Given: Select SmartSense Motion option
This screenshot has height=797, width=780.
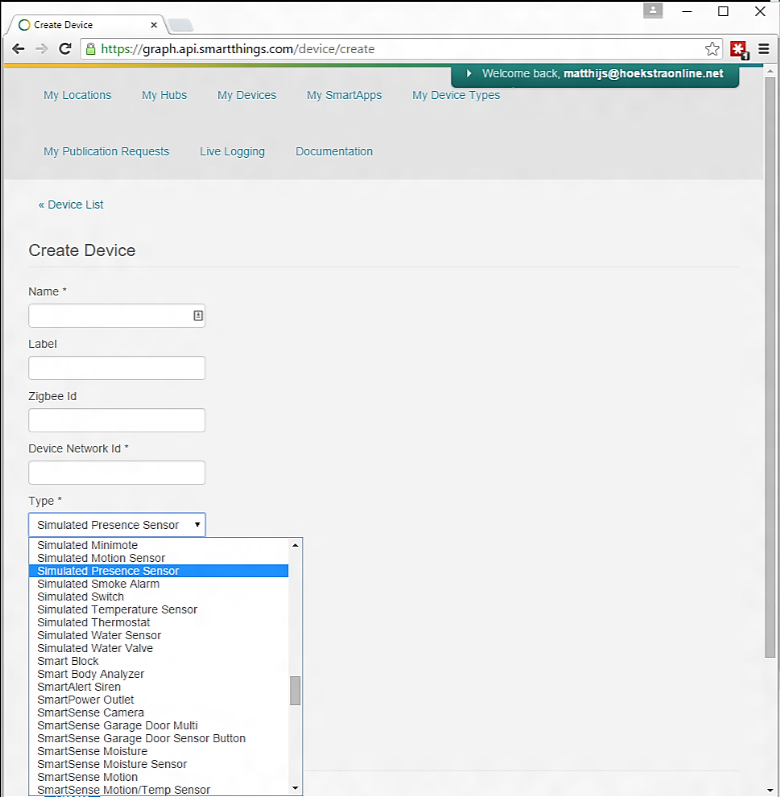Looking at the screenshot, I should (x=159, y=777).
